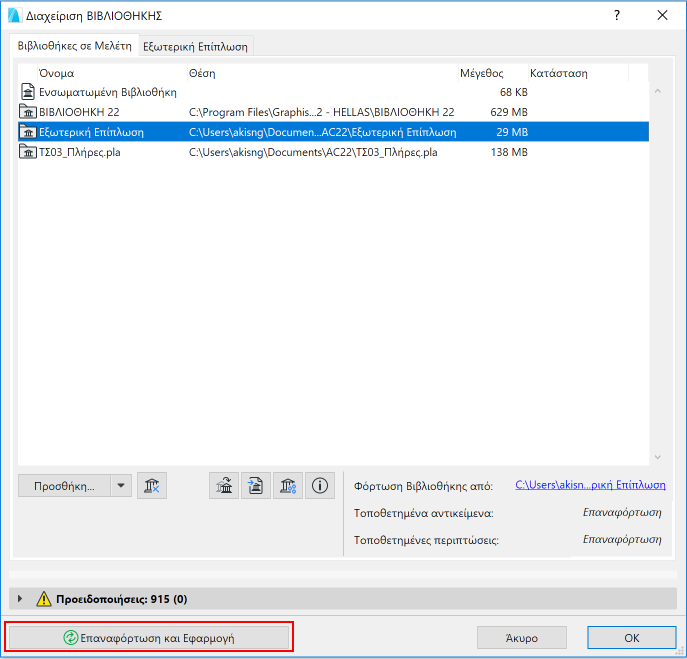Click the ΤΣ03_Πλήρες.pla library icon
The width and height of the screenshot is (687, 659).
coord(28,152)
